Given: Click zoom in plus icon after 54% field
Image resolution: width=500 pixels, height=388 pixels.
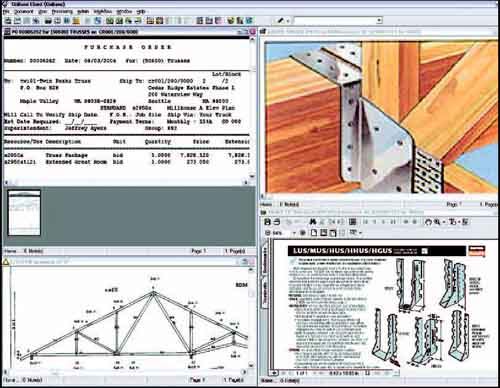Looking at the screenshot, I should 303,233.
